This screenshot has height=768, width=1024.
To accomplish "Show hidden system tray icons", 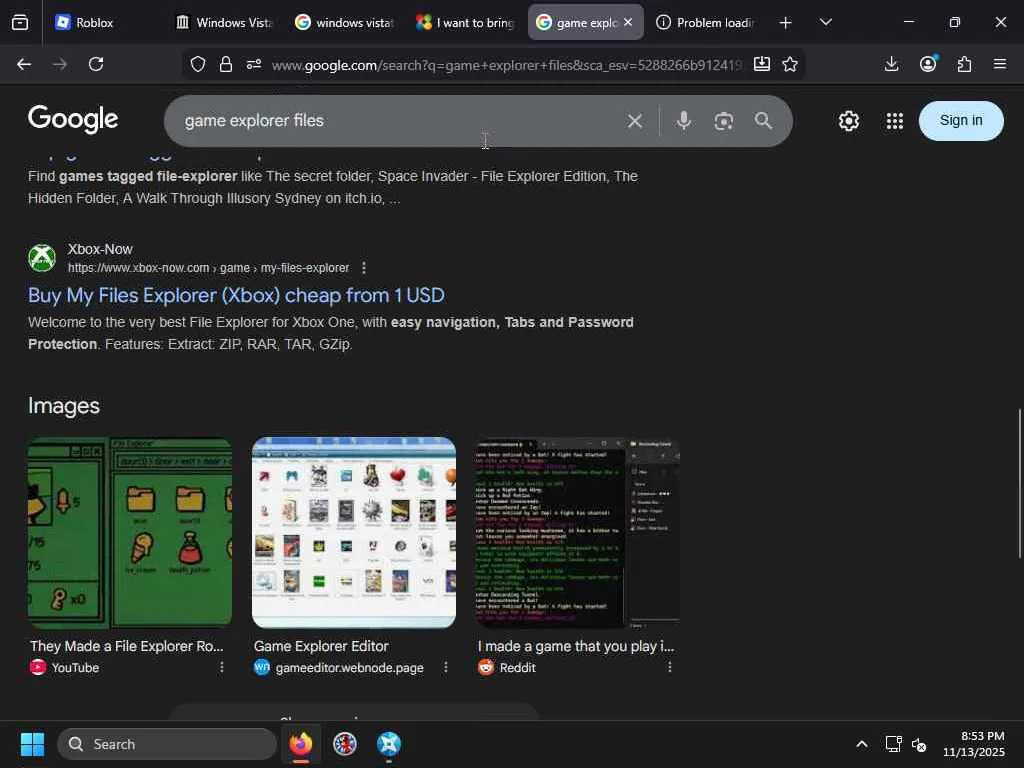I will click(862, 744).
